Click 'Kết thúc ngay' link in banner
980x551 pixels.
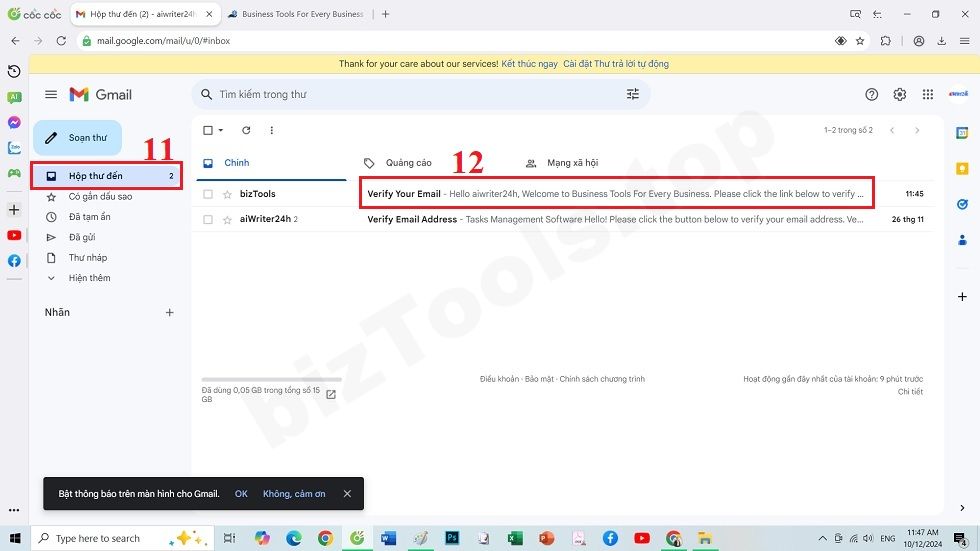click(529, 64)
